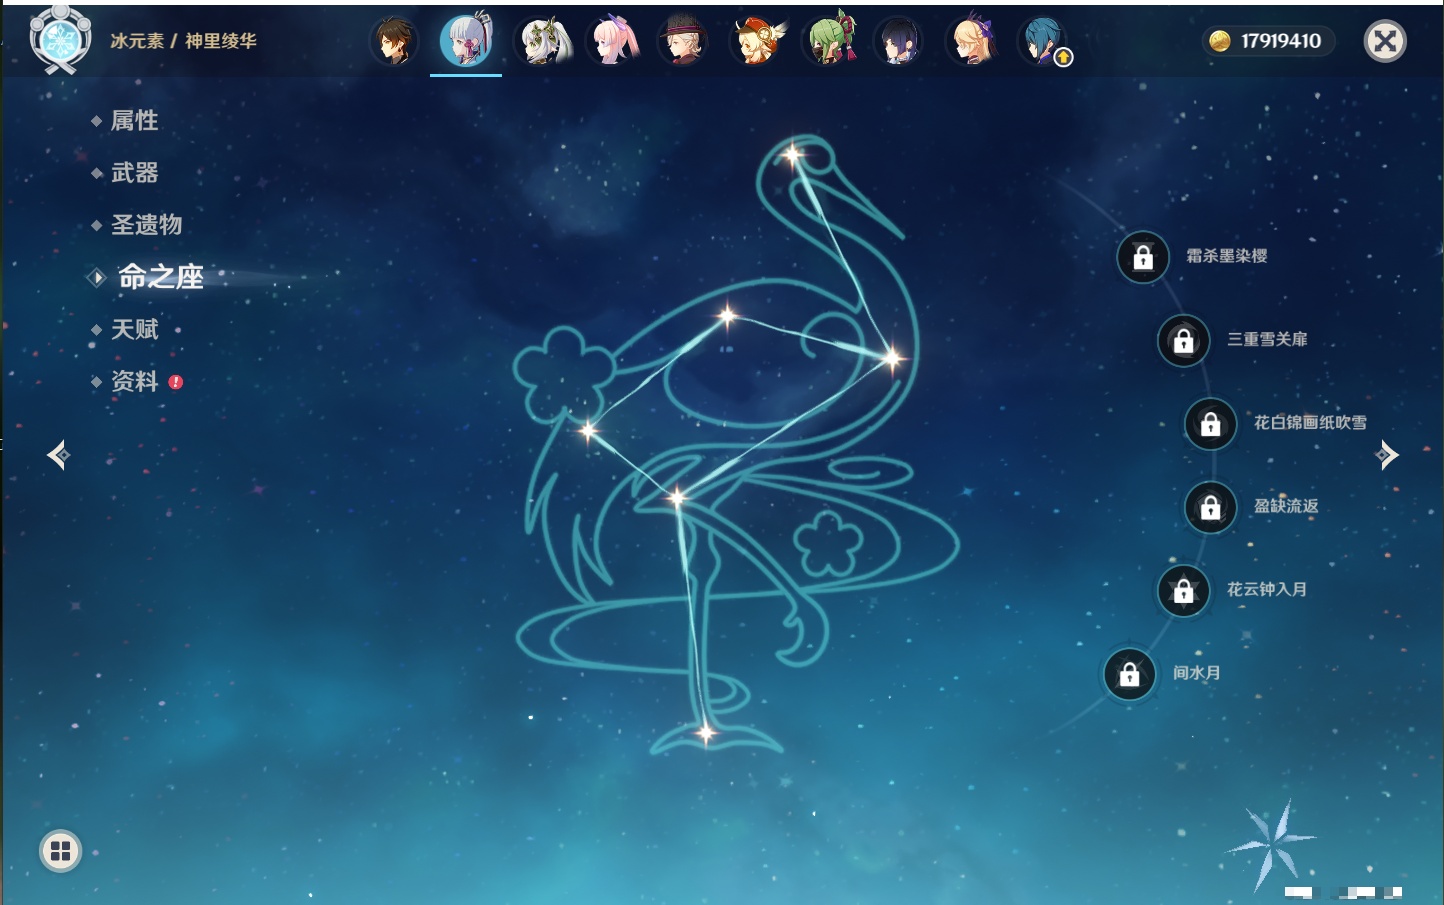Image resolution: width=1444 pixels, height=905 pixels.
Task: Select Klee's red-hat portrait
Action: click(758, 42)
